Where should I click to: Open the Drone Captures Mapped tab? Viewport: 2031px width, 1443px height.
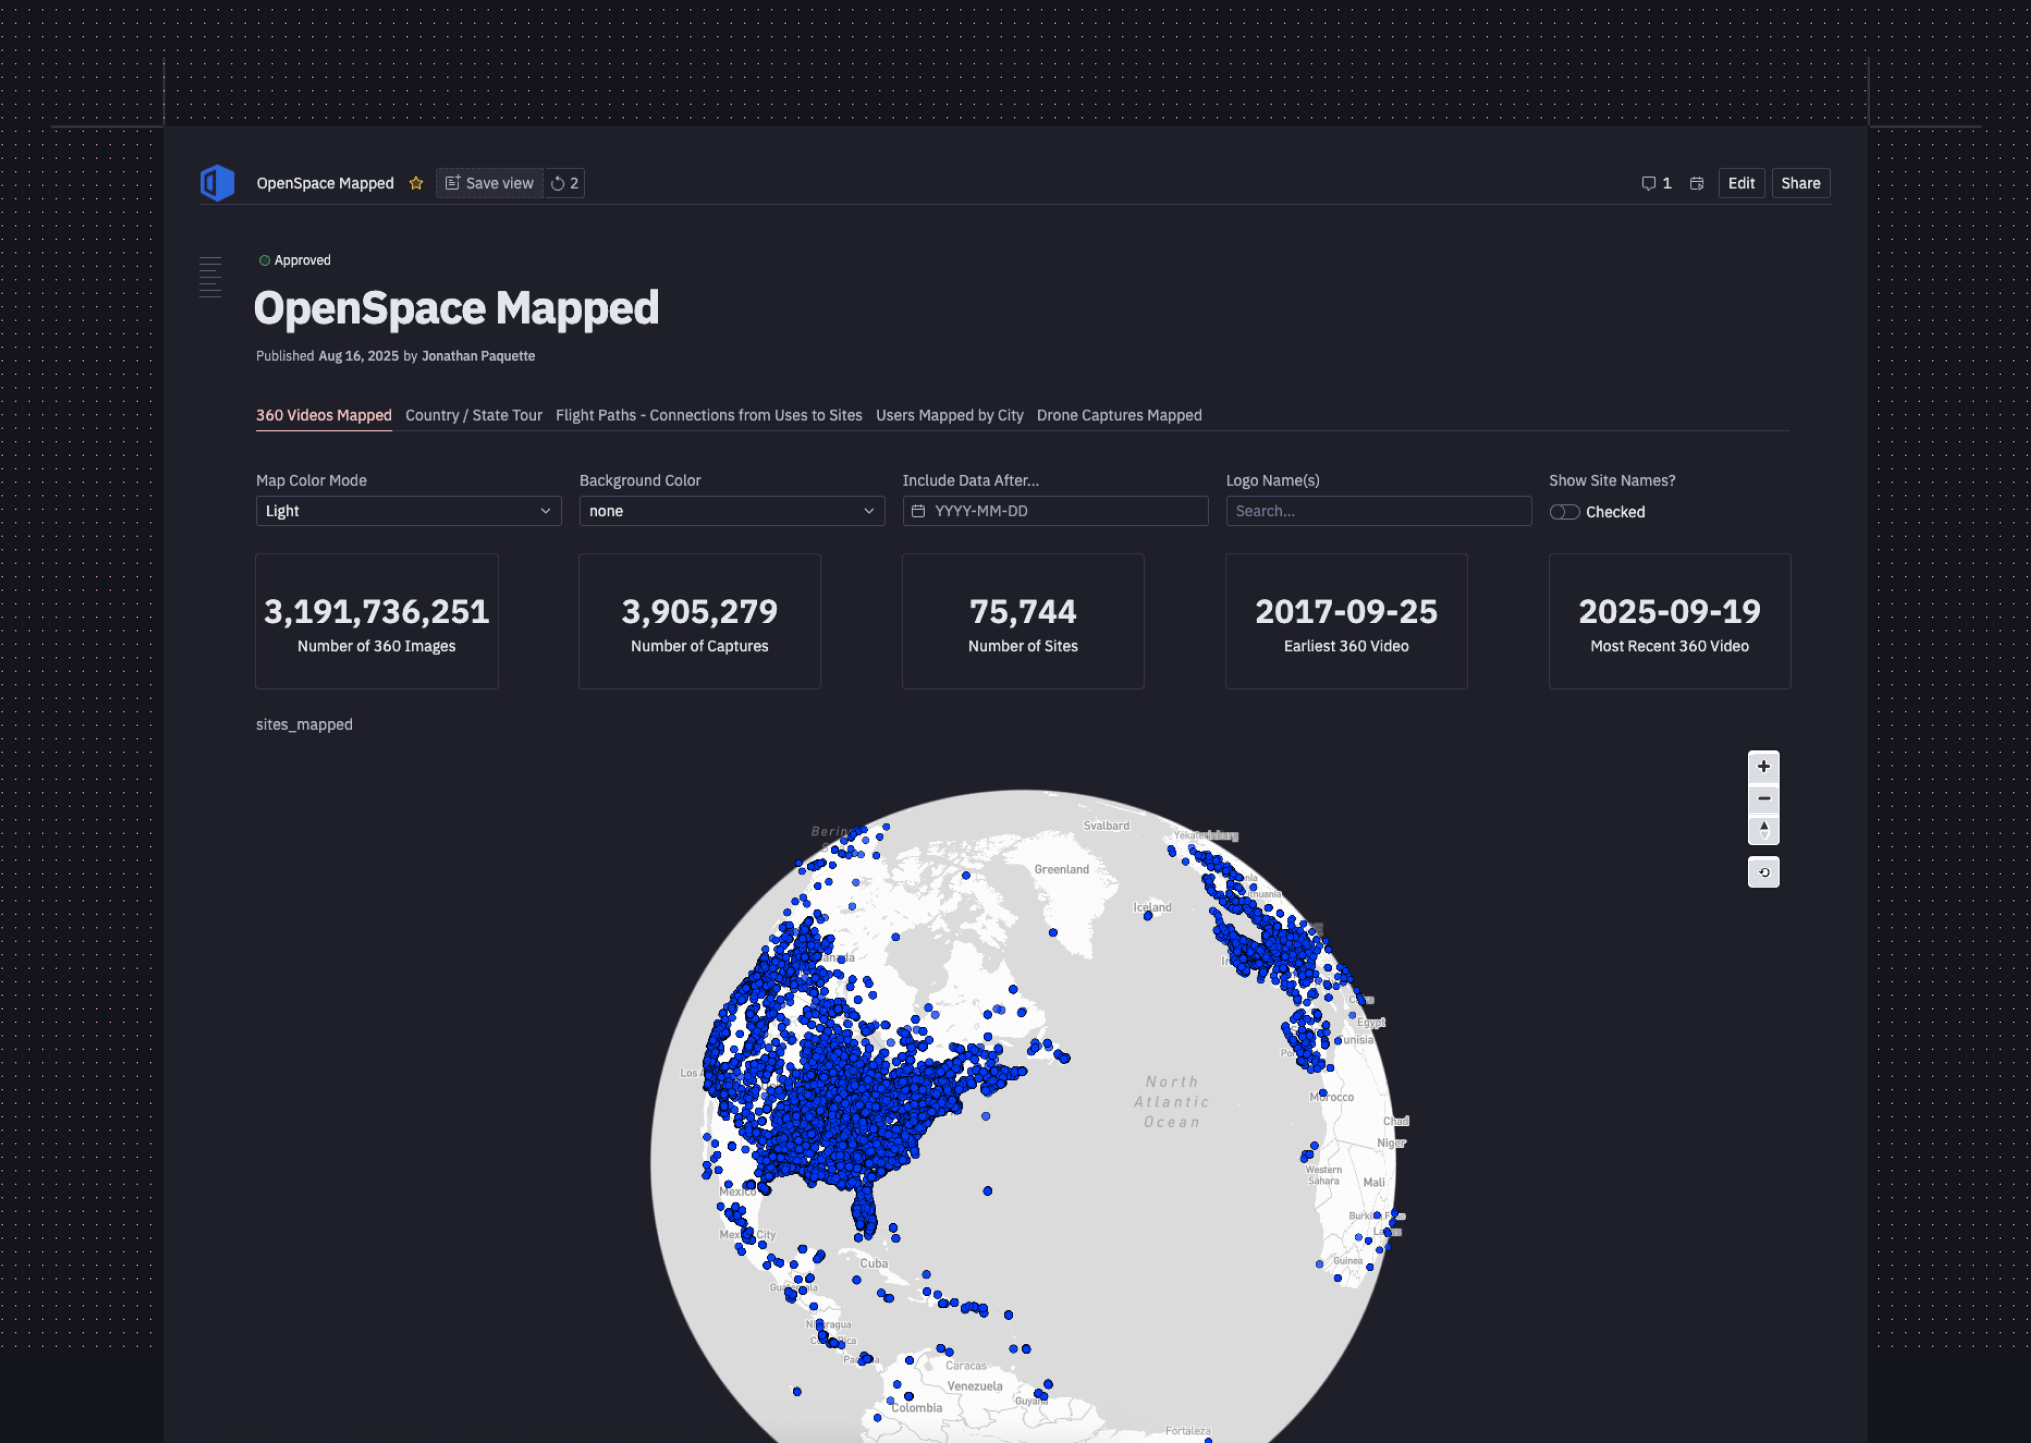pyautogui.click(x=1118, y=415)
